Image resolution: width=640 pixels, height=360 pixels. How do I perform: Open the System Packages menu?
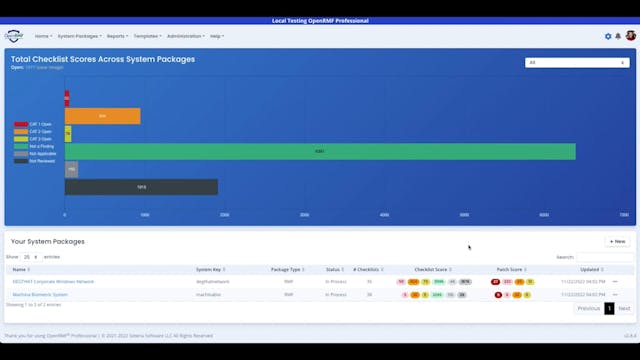[80, 36]
